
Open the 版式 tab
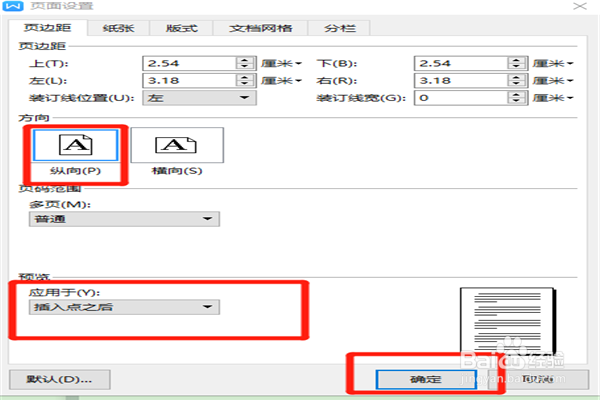(x=181, y=28)
